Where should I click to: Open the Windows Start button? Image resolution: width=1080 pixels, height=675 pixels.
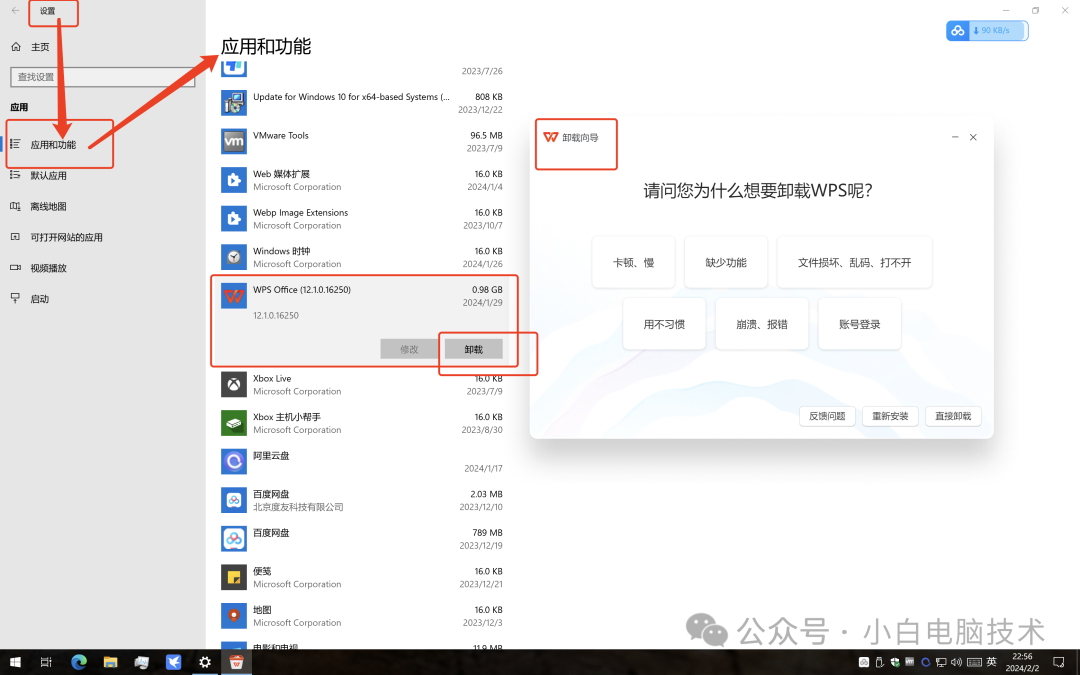tap(14, 663)
